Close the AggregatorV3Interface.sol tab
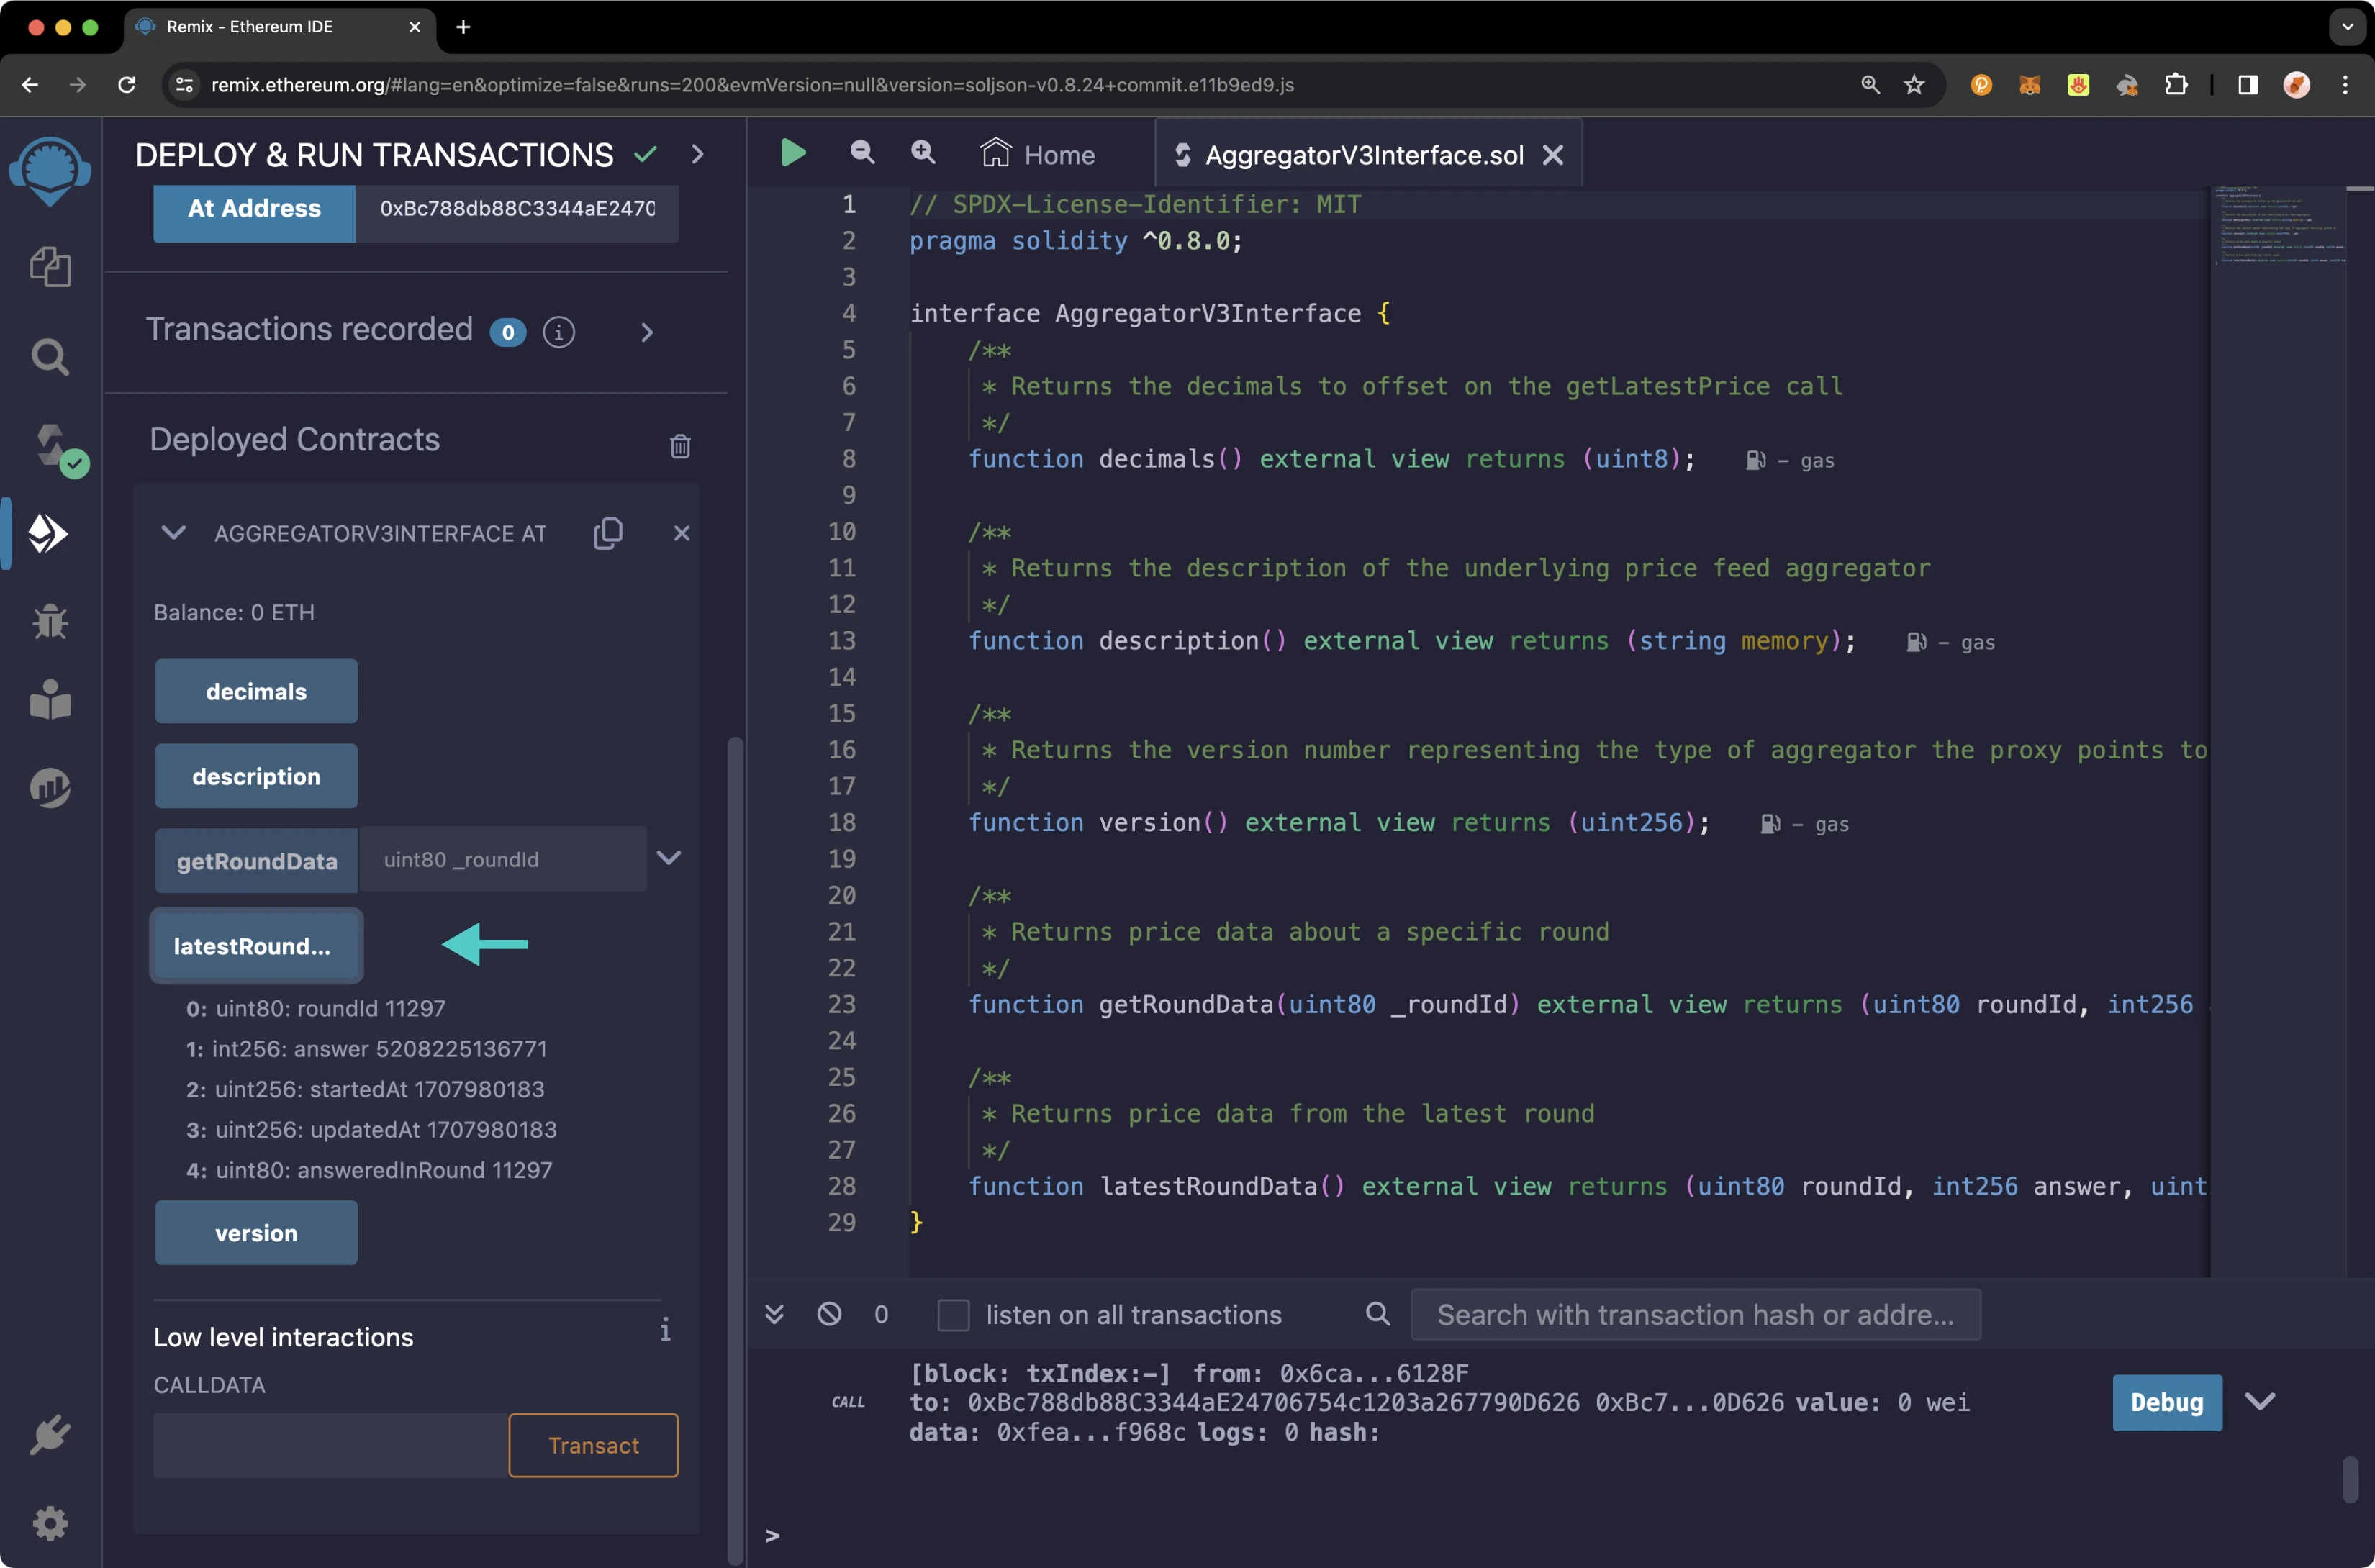The width and height of the screenshot is (2375, 1568). click(1553, 155)
